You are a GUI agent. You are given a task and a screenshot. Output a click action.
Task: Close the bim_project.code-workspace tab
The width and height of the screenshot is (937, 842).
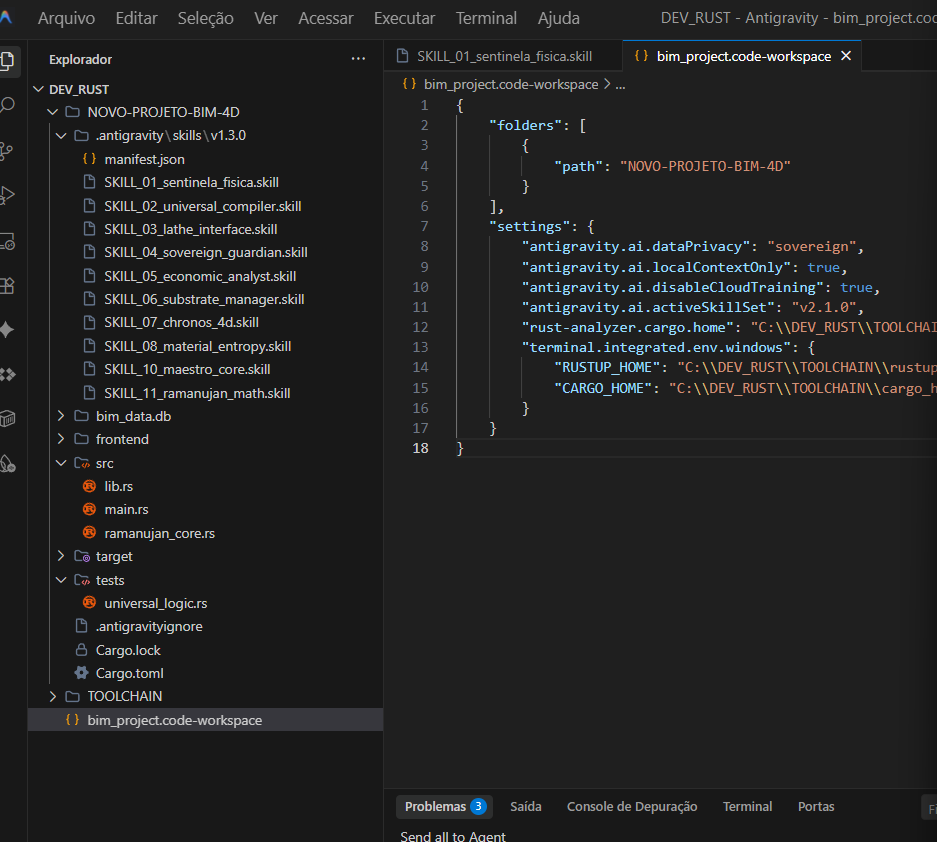846,56
